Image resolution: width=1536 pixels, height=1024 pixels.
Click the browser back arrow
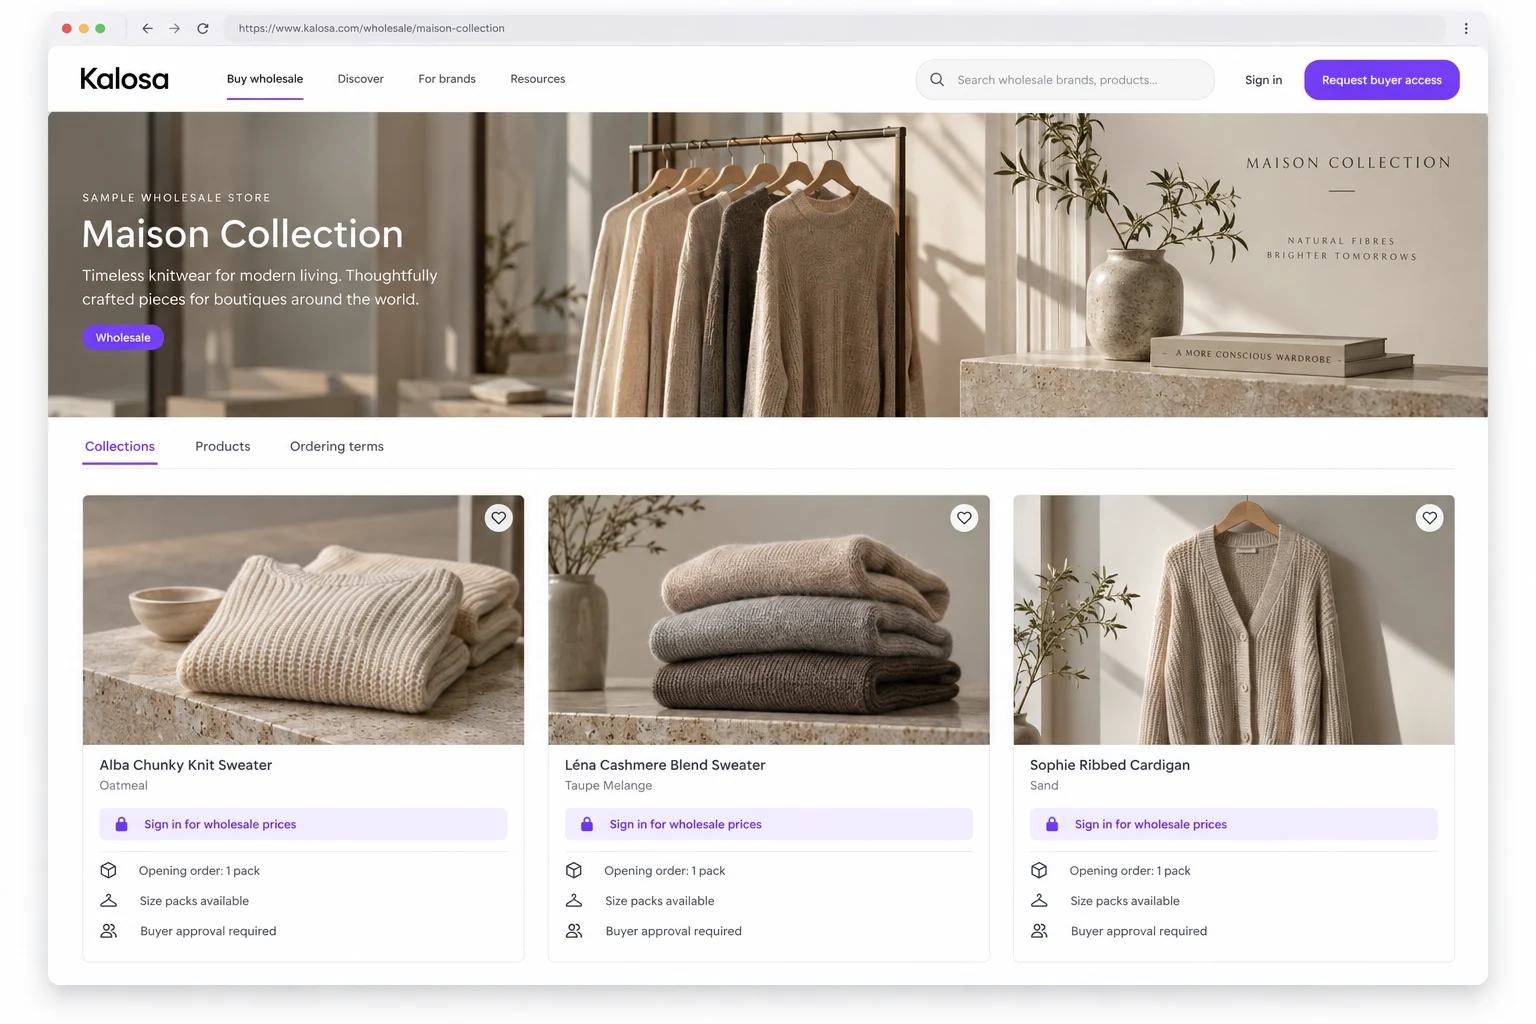pyautogui.click(x=147, y=28)
